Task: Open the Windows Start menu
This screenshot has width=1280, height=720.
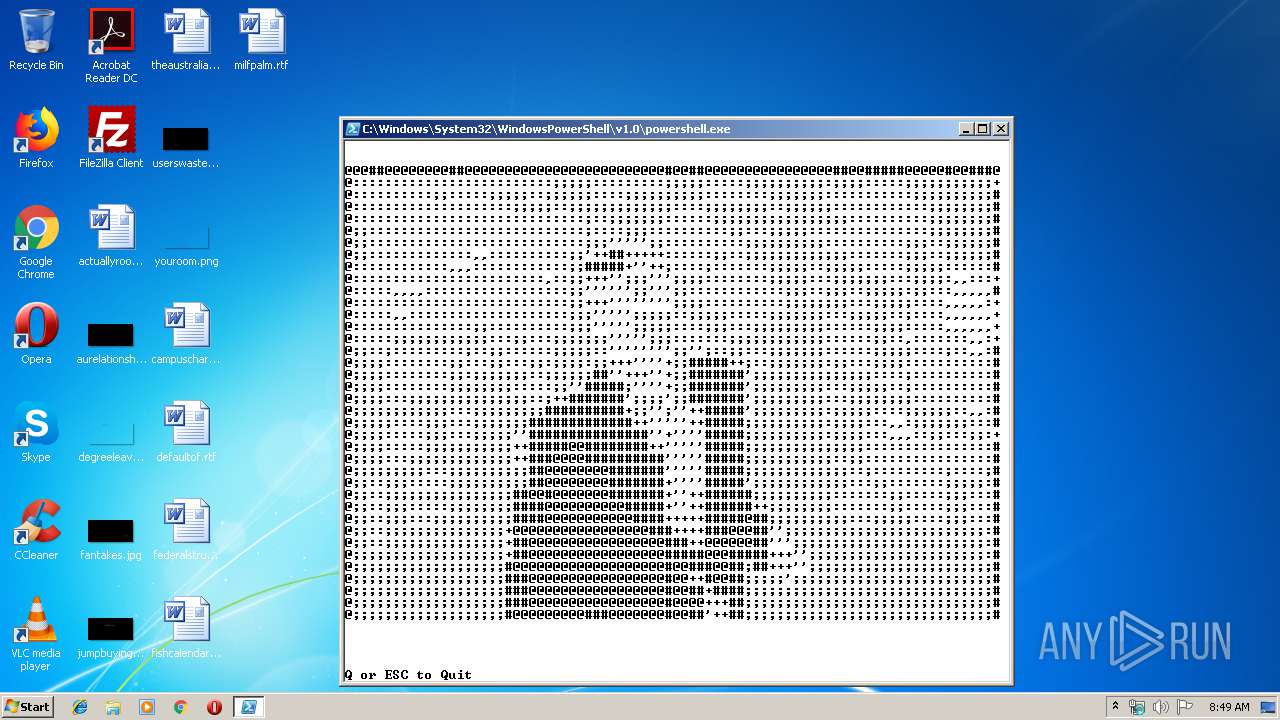Action: click(27, 707)
